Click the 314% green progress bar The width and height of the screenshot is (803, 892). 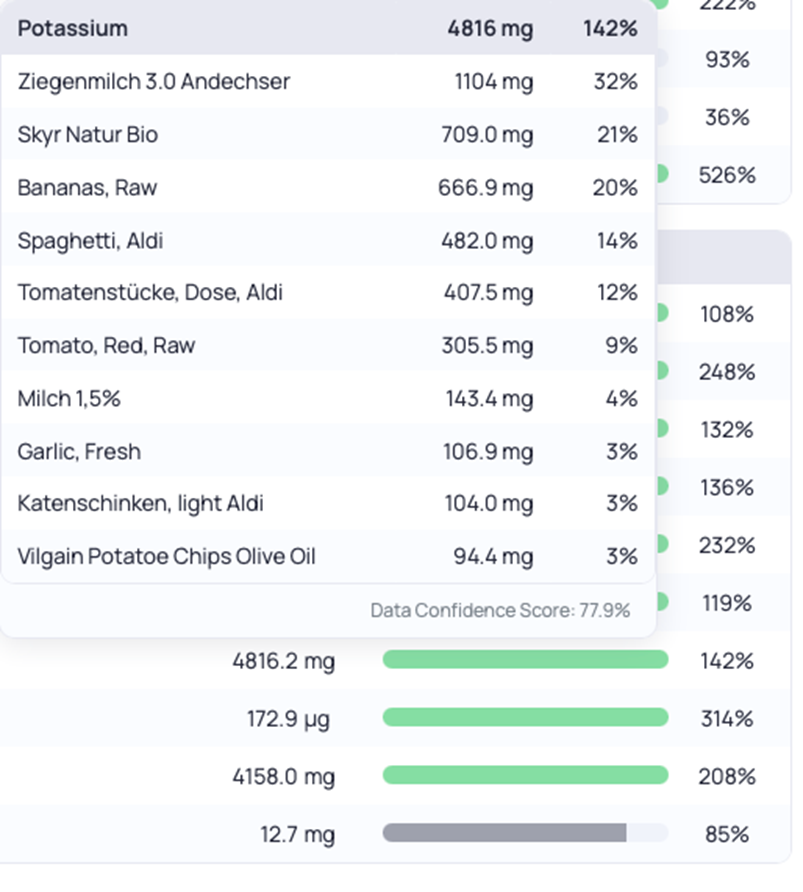tap(525, 718)
